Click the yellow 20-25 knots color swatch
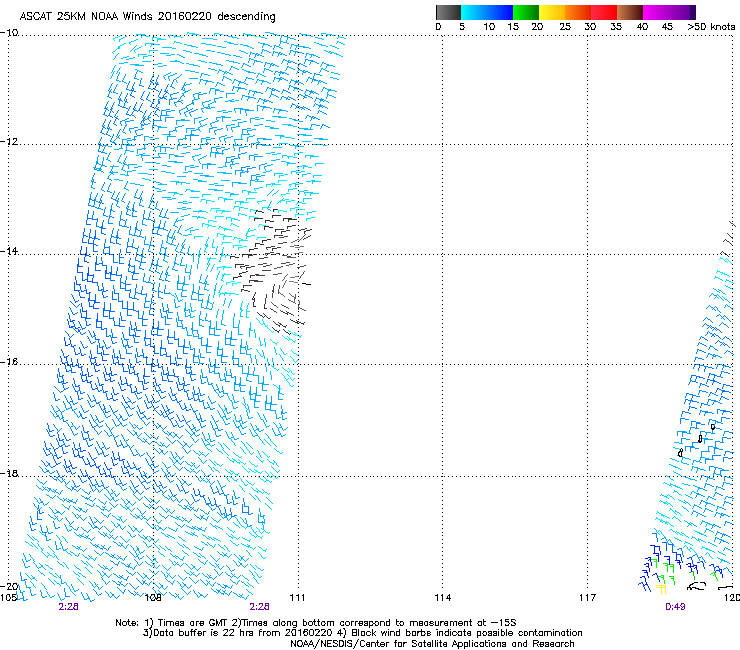 (552, 12)
